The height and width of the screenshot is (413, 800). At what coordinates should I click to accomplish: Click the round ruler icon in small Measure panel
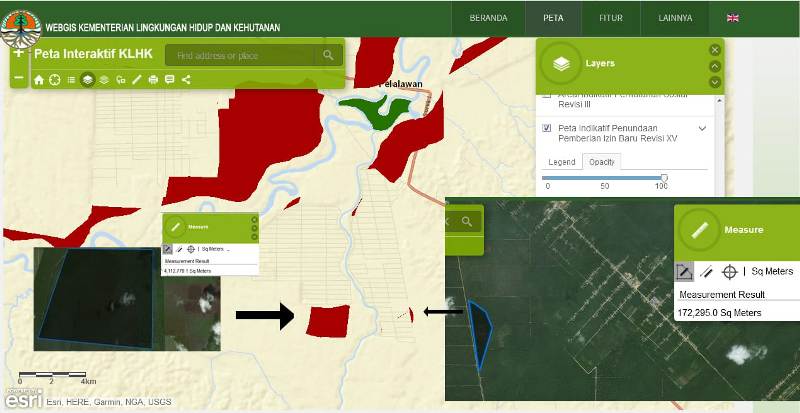[x=175, y=227]
